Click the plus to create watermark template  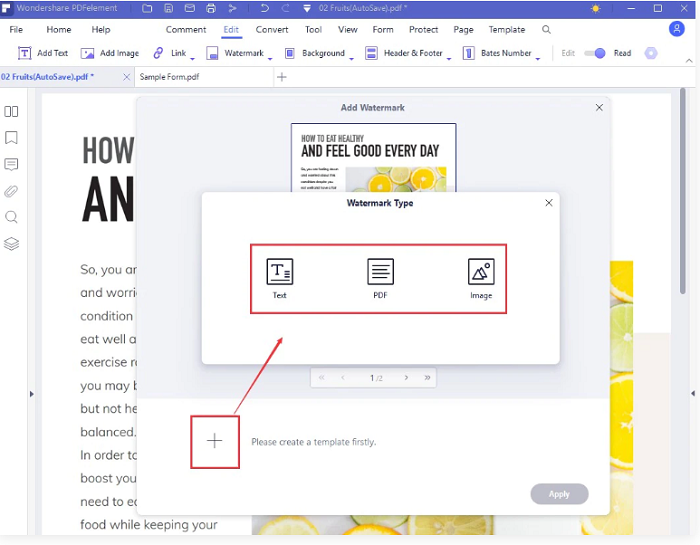[215, 441]
